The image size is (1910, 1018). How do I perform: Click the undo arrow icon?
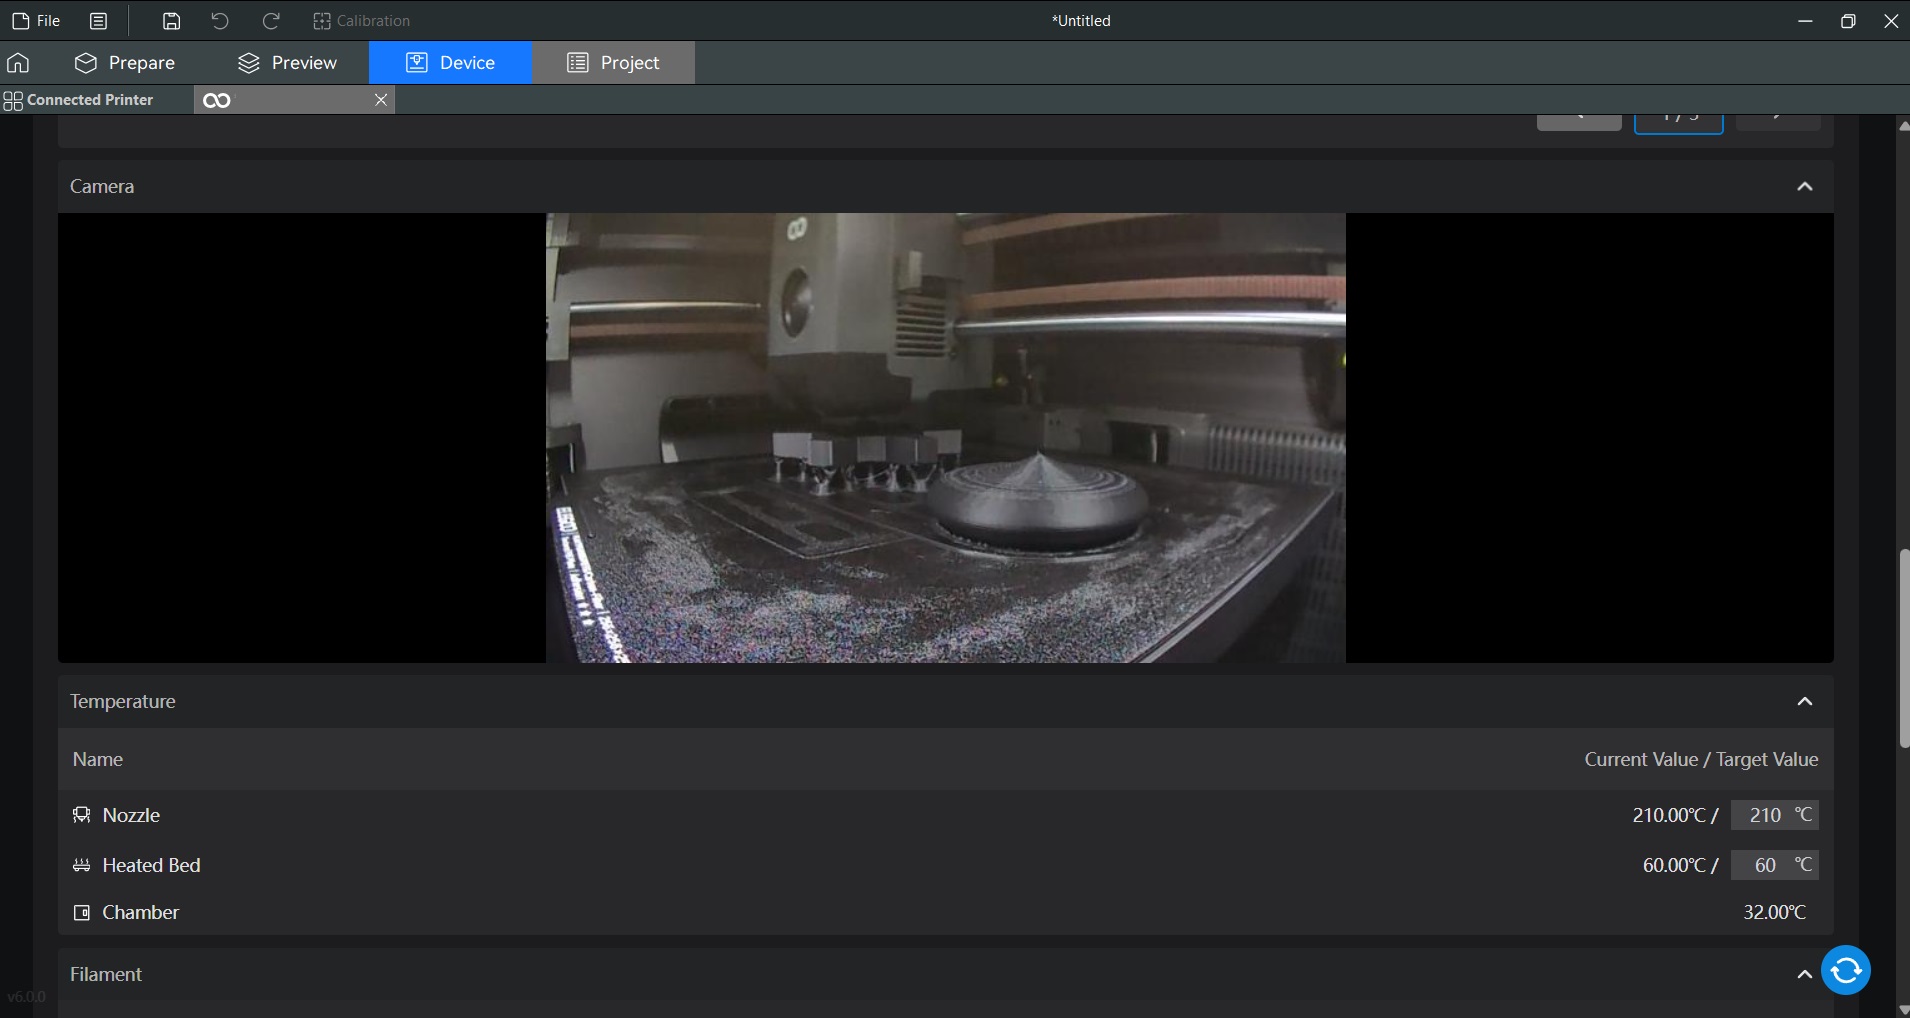click(220, 21)
